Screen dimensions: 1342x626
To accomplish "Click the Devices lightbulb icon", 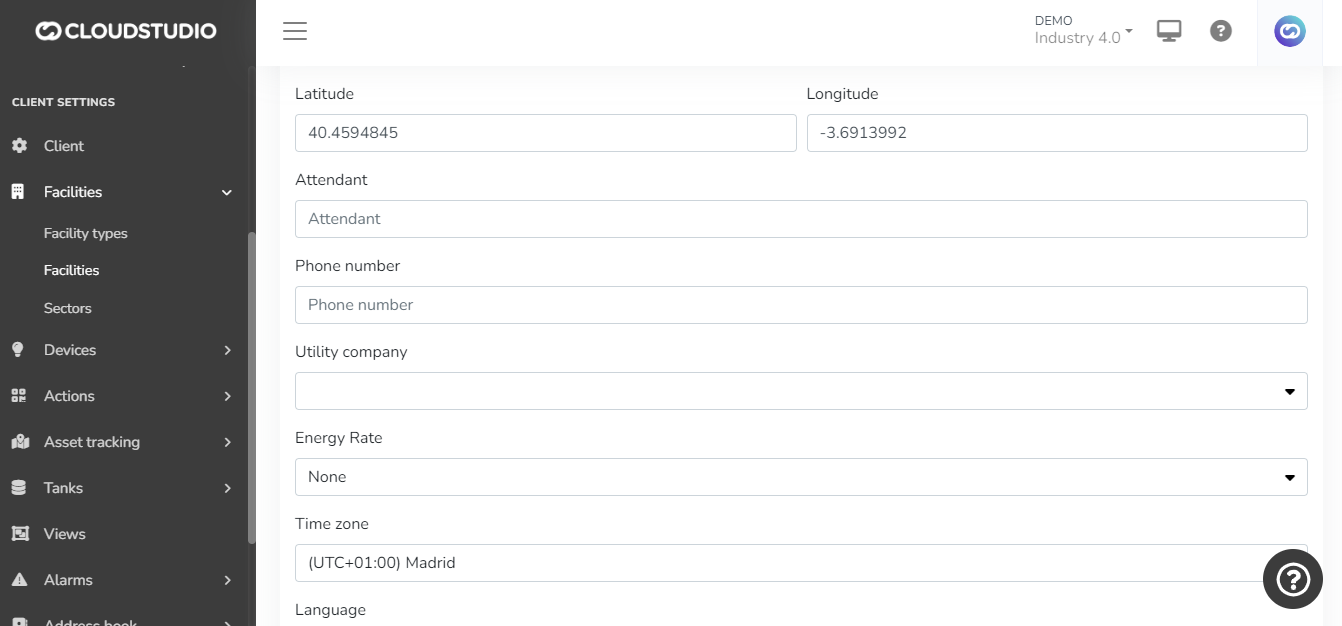I will click(x=18, y=350).
